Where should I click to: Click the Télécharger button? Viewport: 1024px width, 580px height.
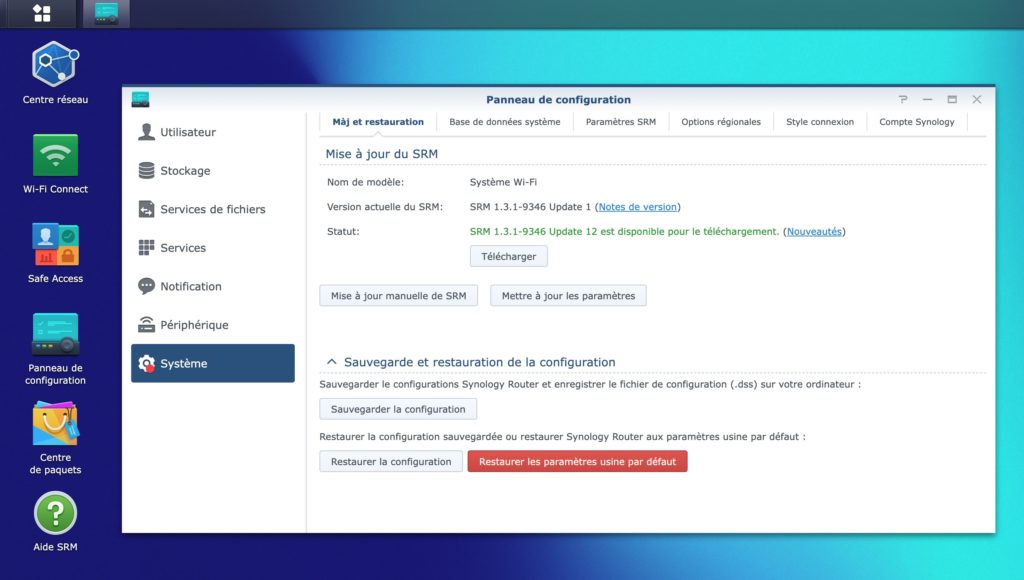click(508, 256)
